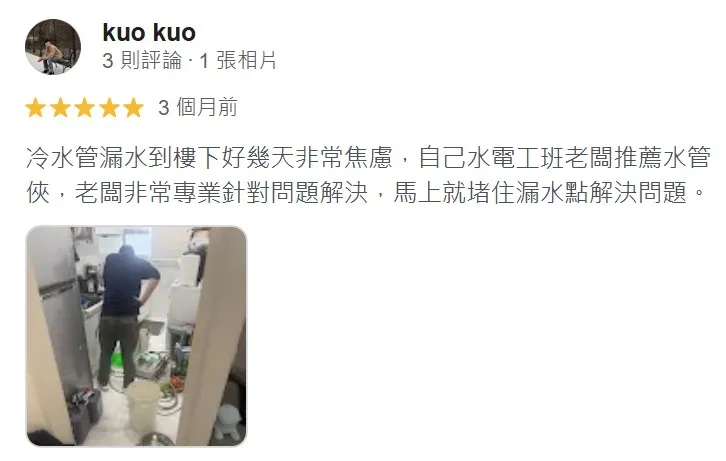View the reviewer's 3 則評論 count

[x=142, y=61]
